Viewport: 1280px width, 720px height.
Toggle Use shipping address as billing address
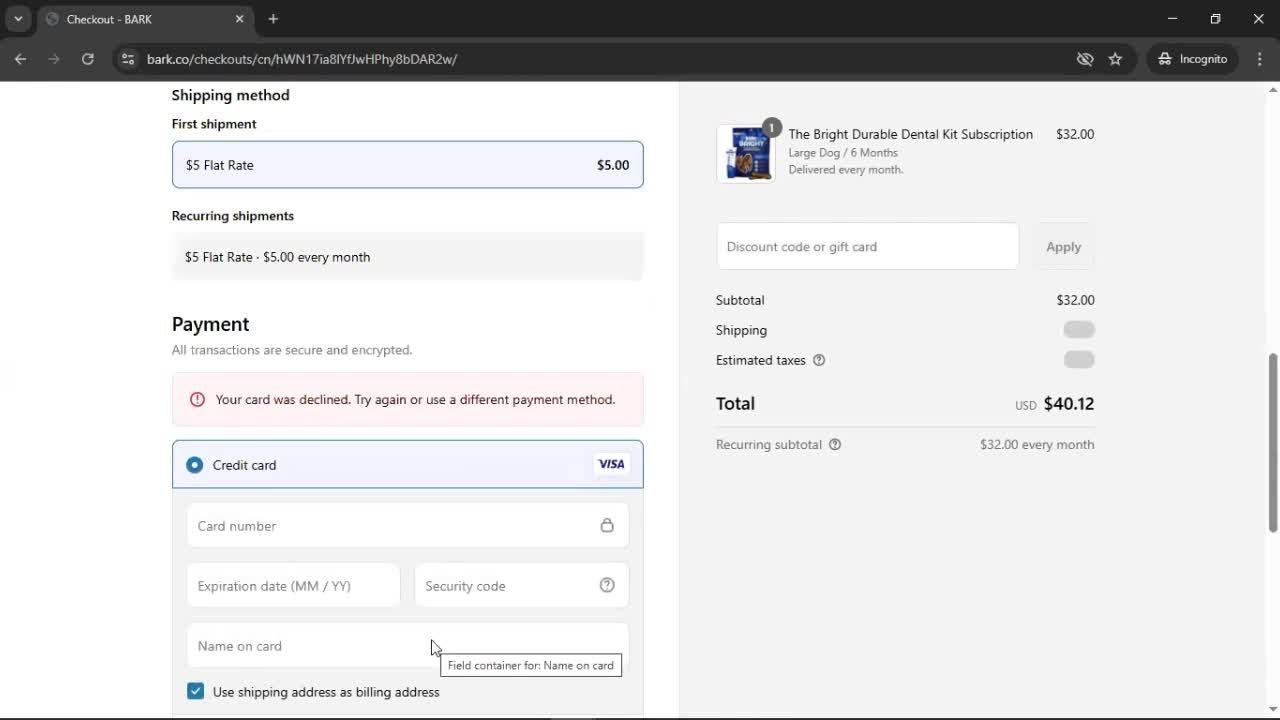(195, 692)
